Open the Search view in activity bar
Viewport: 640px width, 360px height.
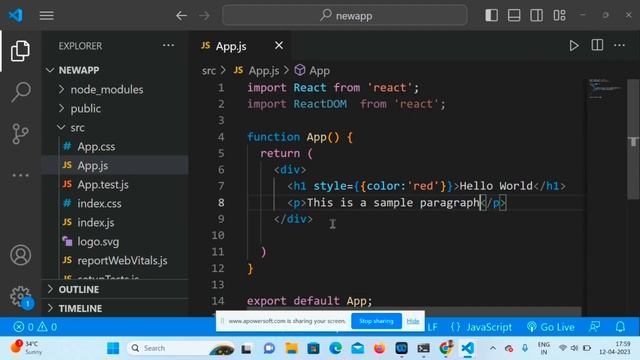(x=20, y=92)
